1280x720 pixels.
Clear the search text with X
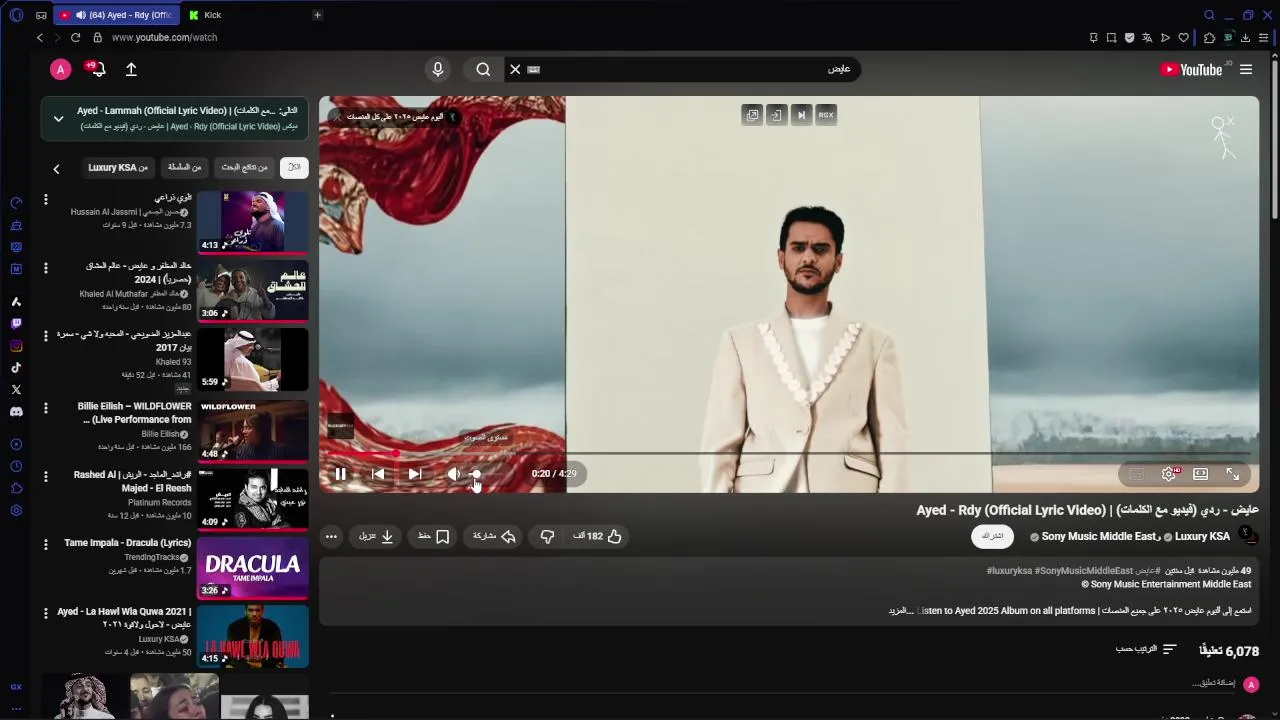pyautogui.click(x=515, y=69)
